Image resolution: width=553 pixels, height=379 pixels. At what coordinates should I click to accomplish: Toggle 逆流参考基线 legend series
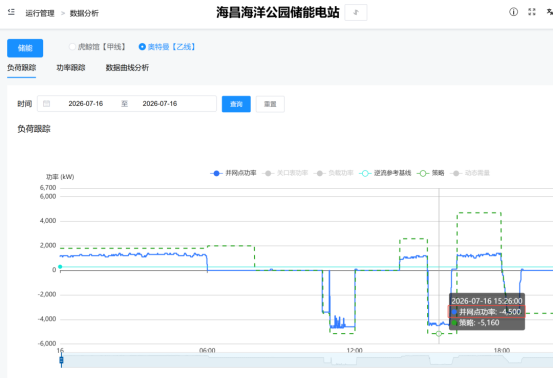pos(385,173)
